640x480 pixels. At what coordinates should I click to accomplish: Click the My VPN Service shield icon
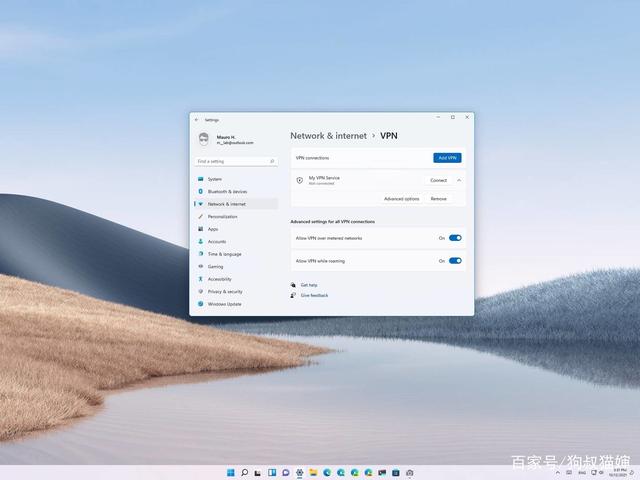click(299, 180)
